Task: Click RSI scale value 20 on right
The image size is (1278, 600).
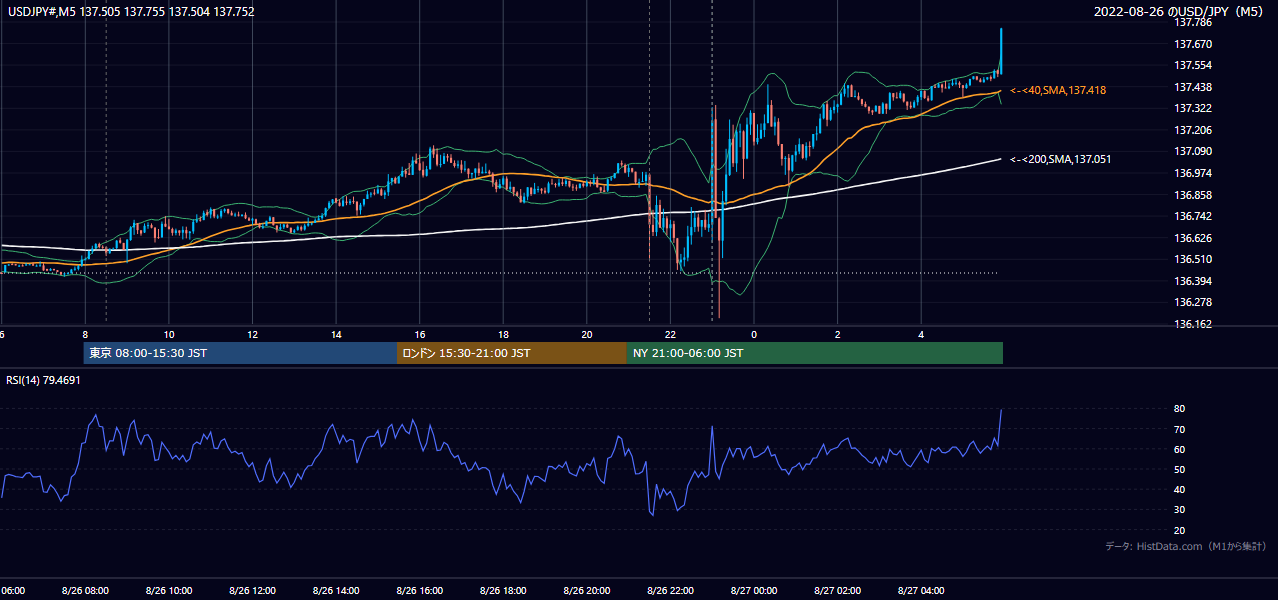Action: pyautogui.click(x=1180, y=530)
